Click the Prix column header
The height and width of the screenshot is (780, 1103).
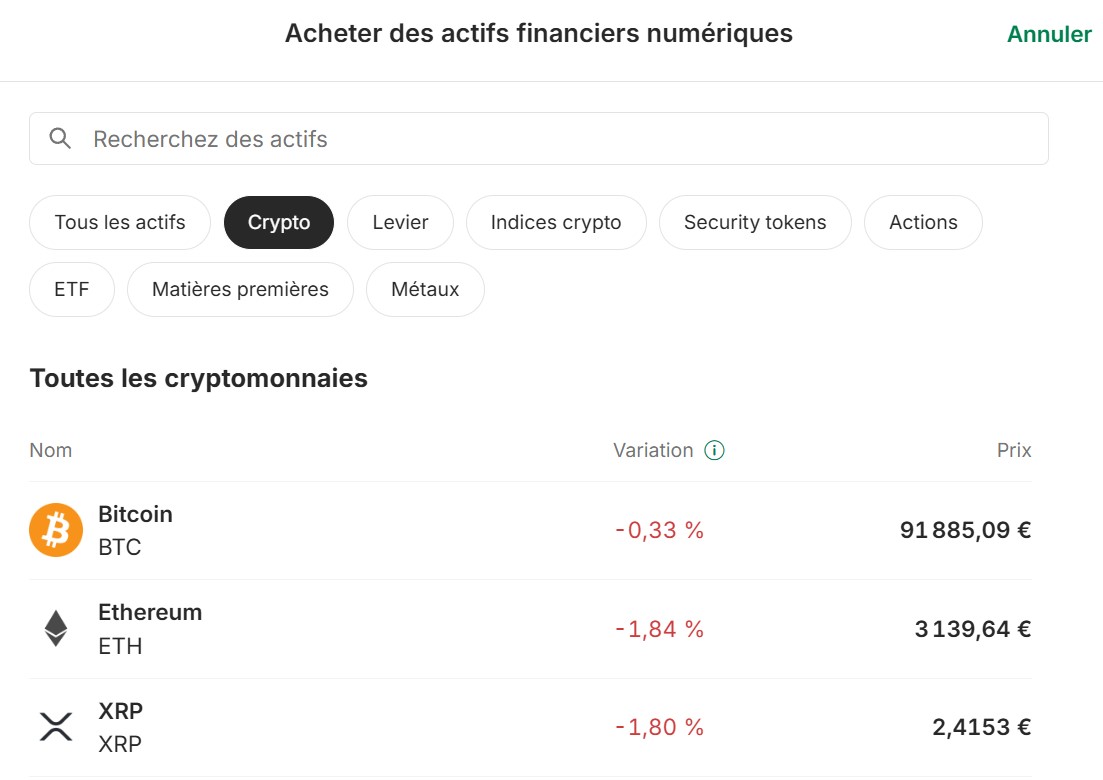coord(1014,450)
